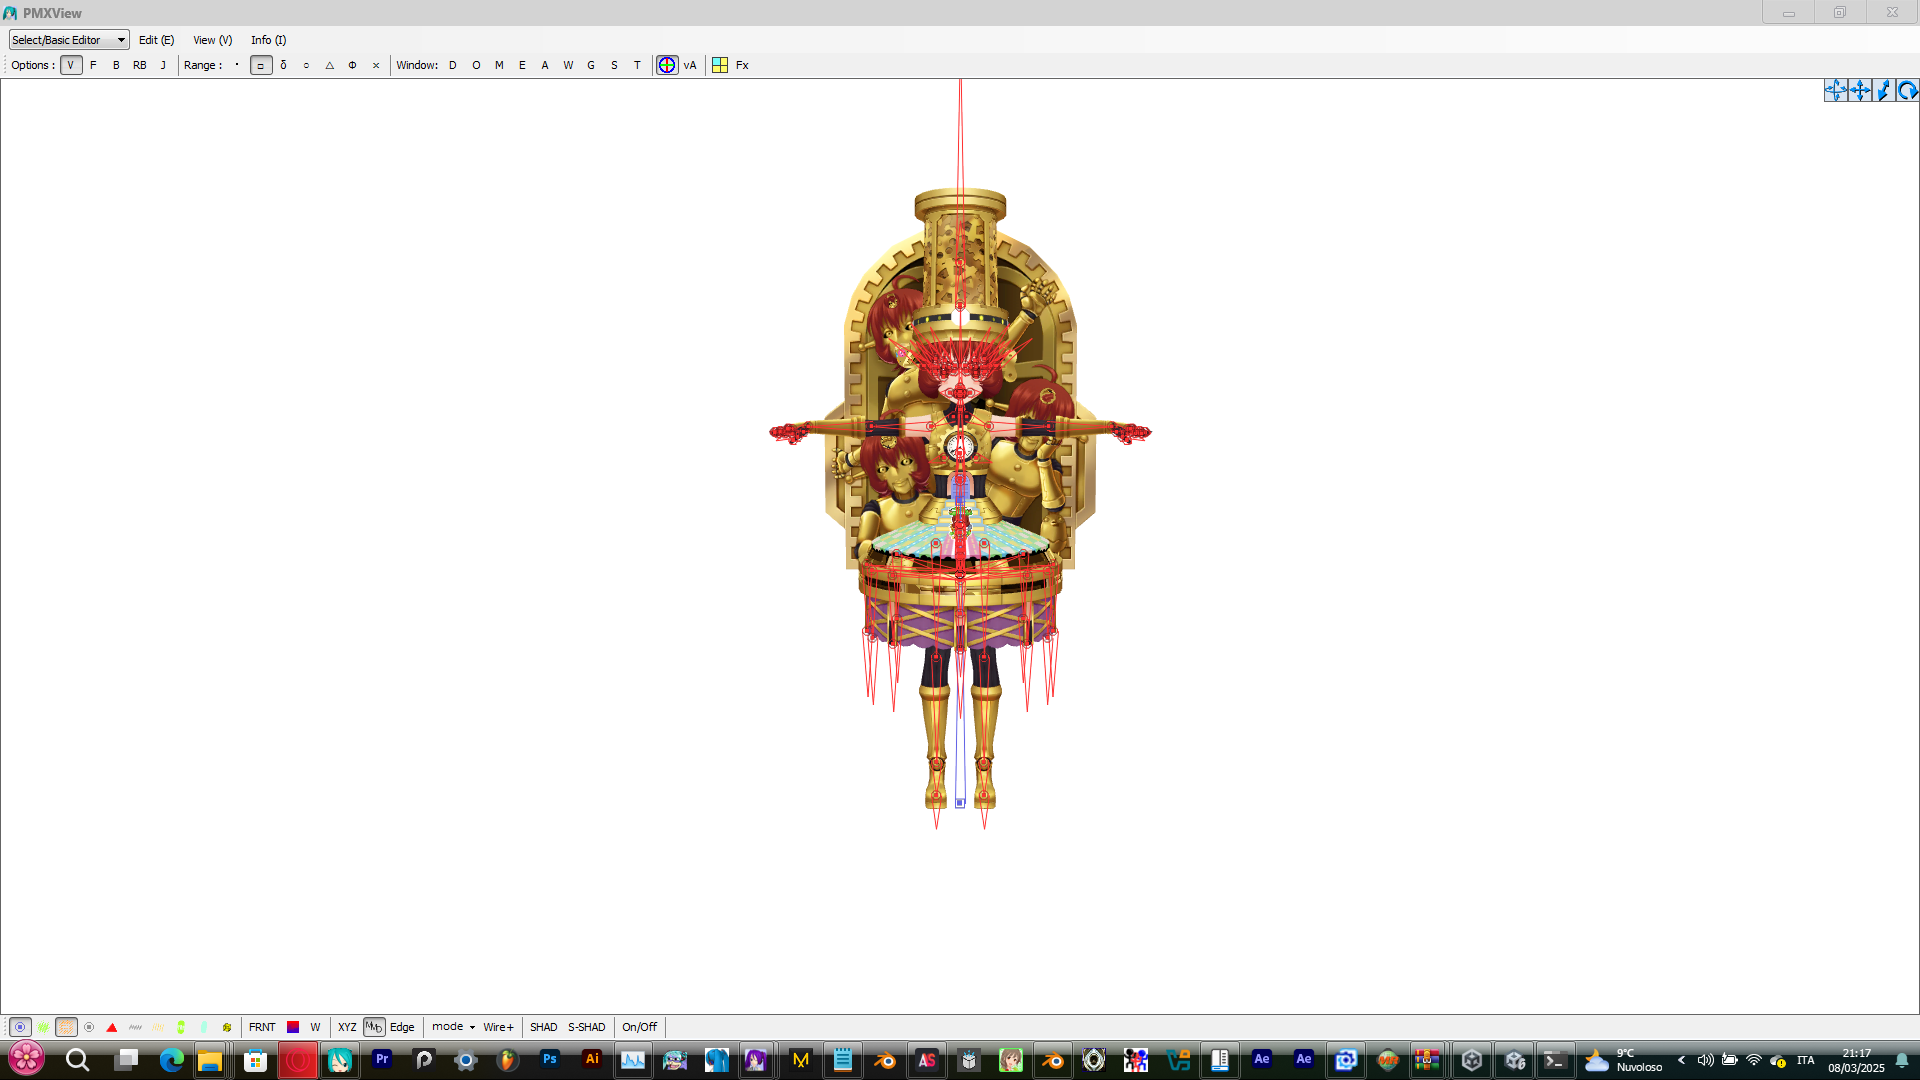
Task: Toggle the Mb bottom toolbar icon
Action: (374, 1027)
